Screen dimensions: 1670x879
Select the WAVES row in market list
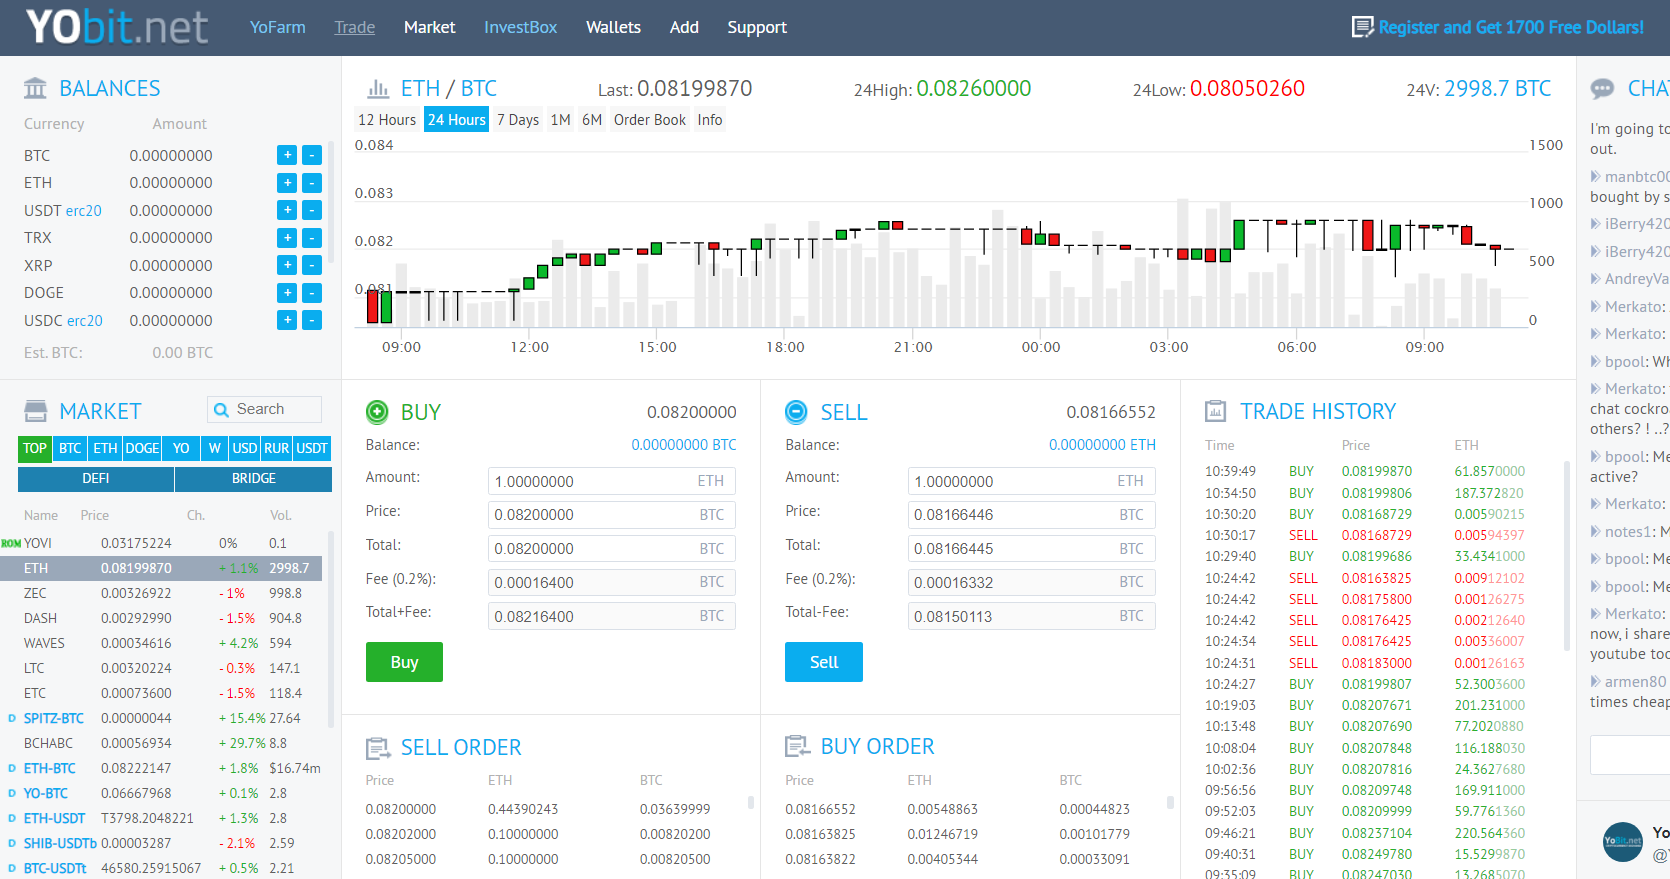[161, 643]
